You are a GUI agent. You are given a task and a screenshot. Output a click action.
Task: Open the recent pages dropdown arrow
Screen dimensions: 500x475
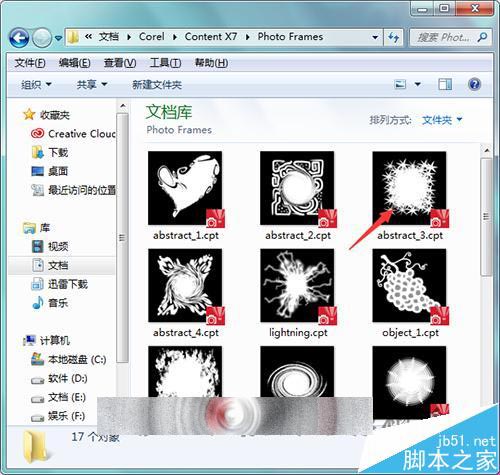pyautogui.click(x=58, y=38)
